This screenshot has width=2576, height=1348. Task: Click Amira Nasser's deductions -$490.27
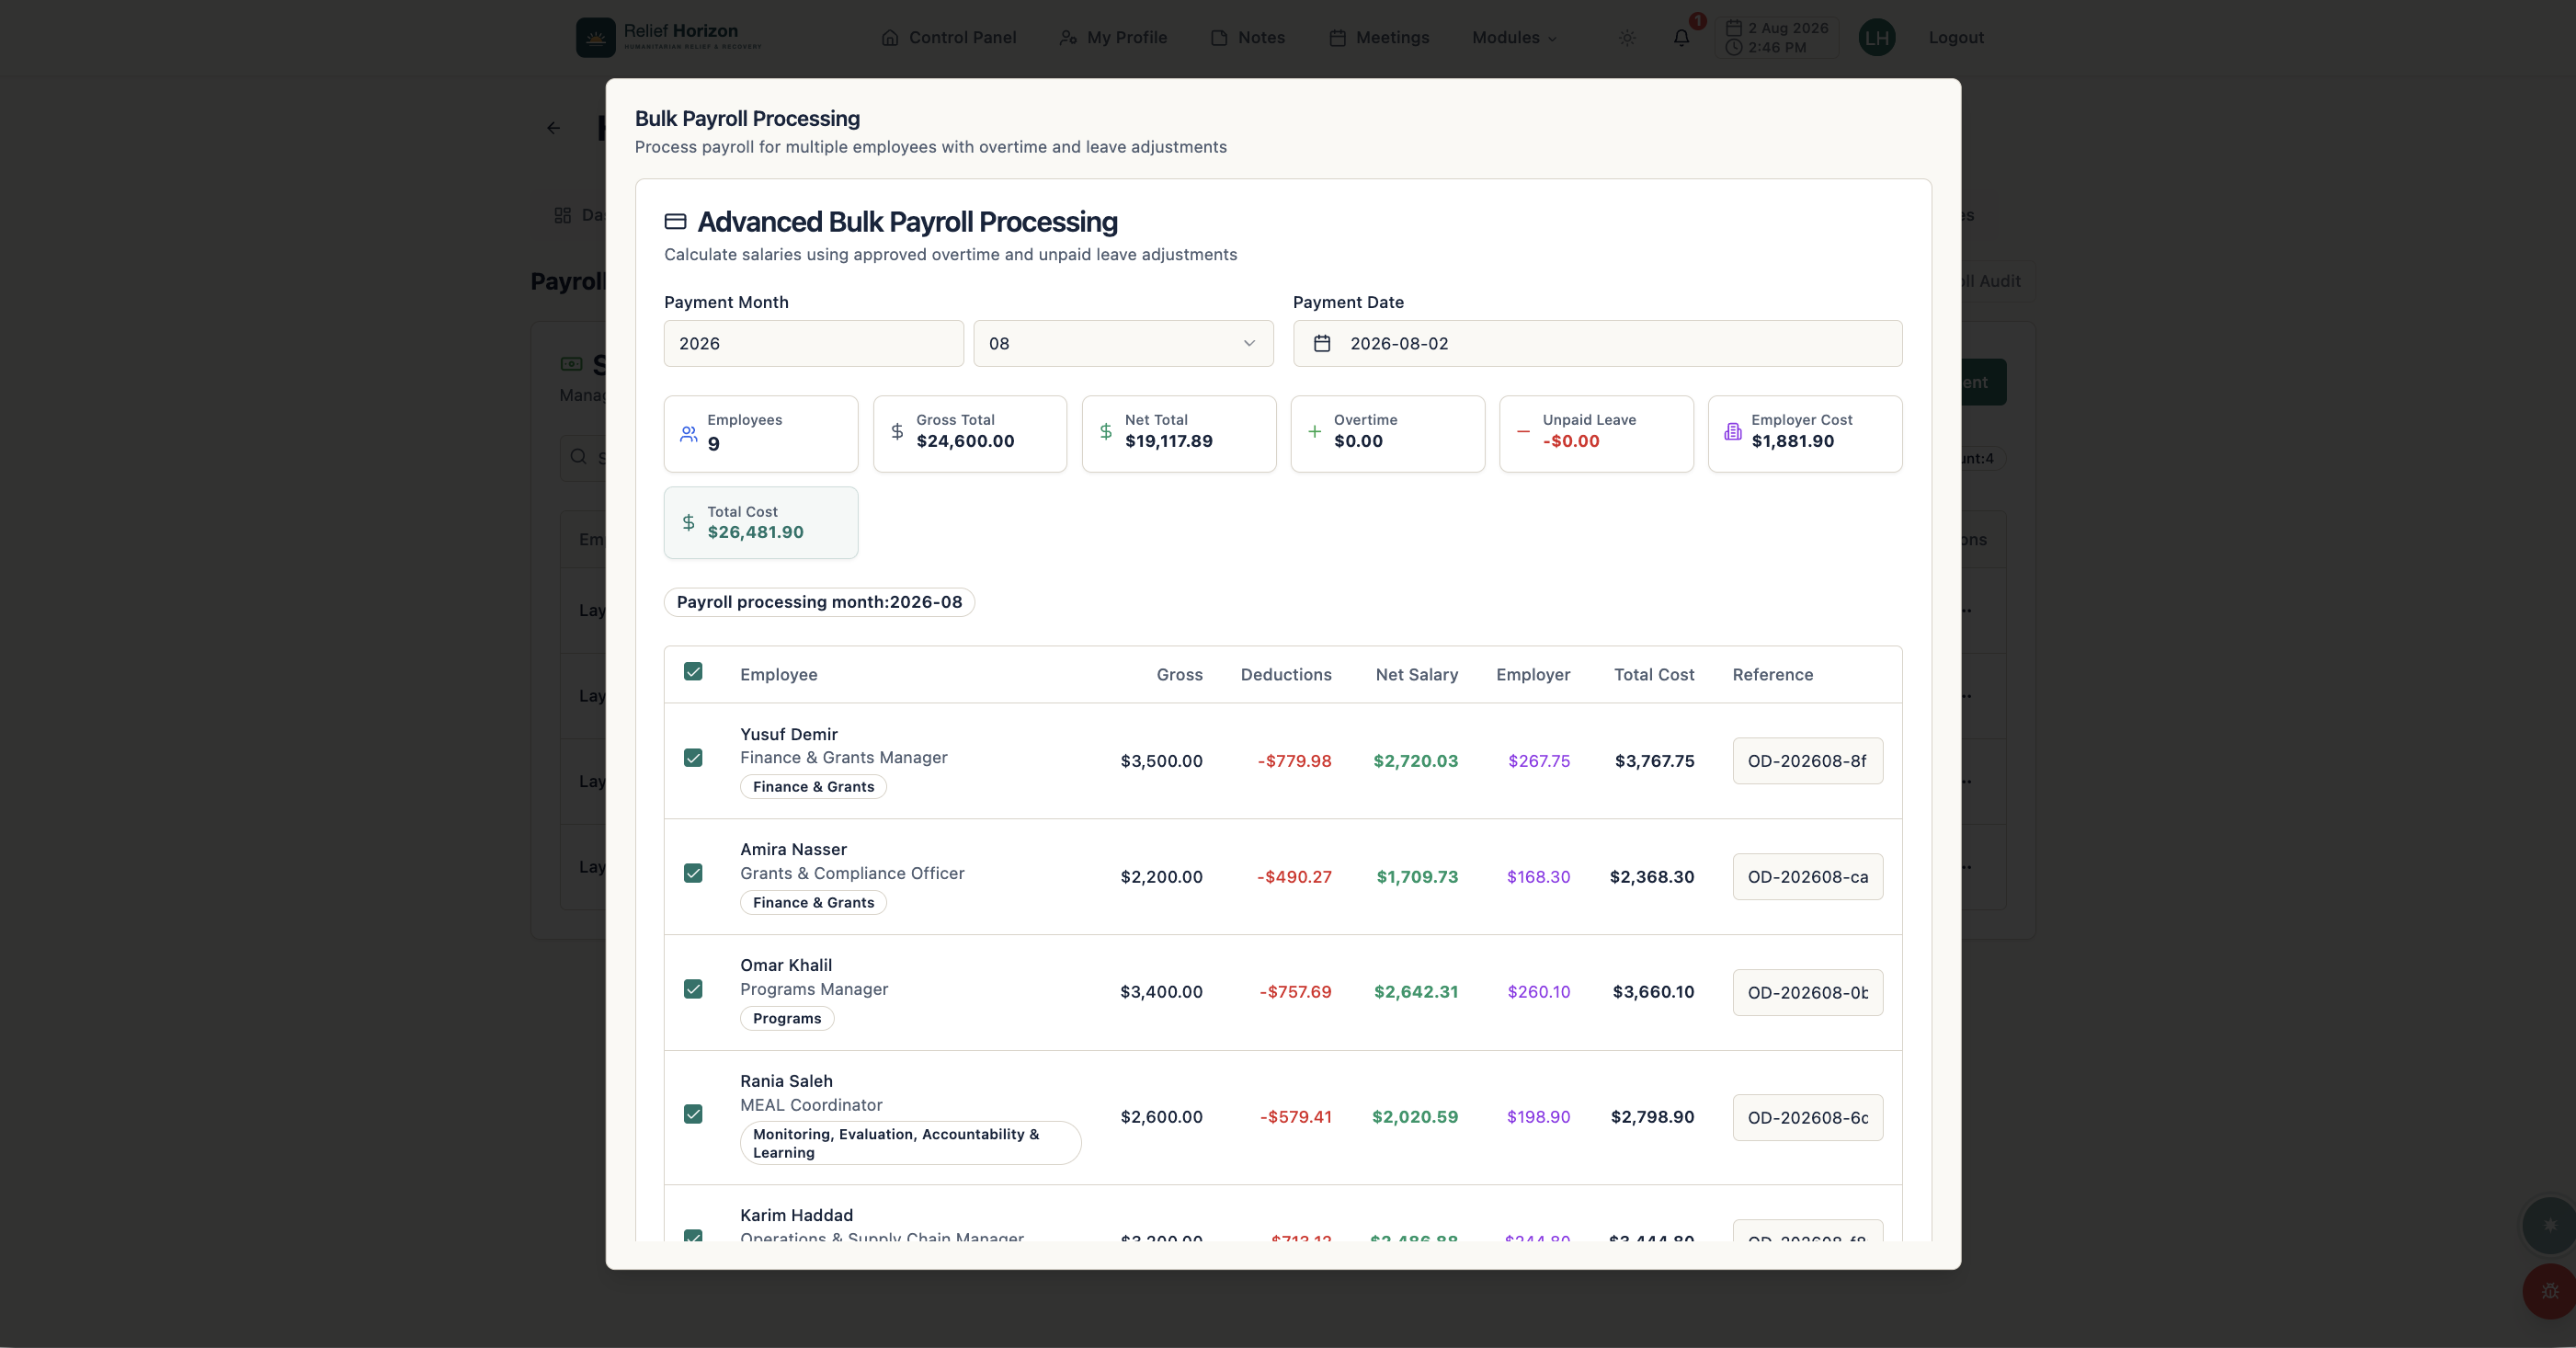[x=1294, y=877]
